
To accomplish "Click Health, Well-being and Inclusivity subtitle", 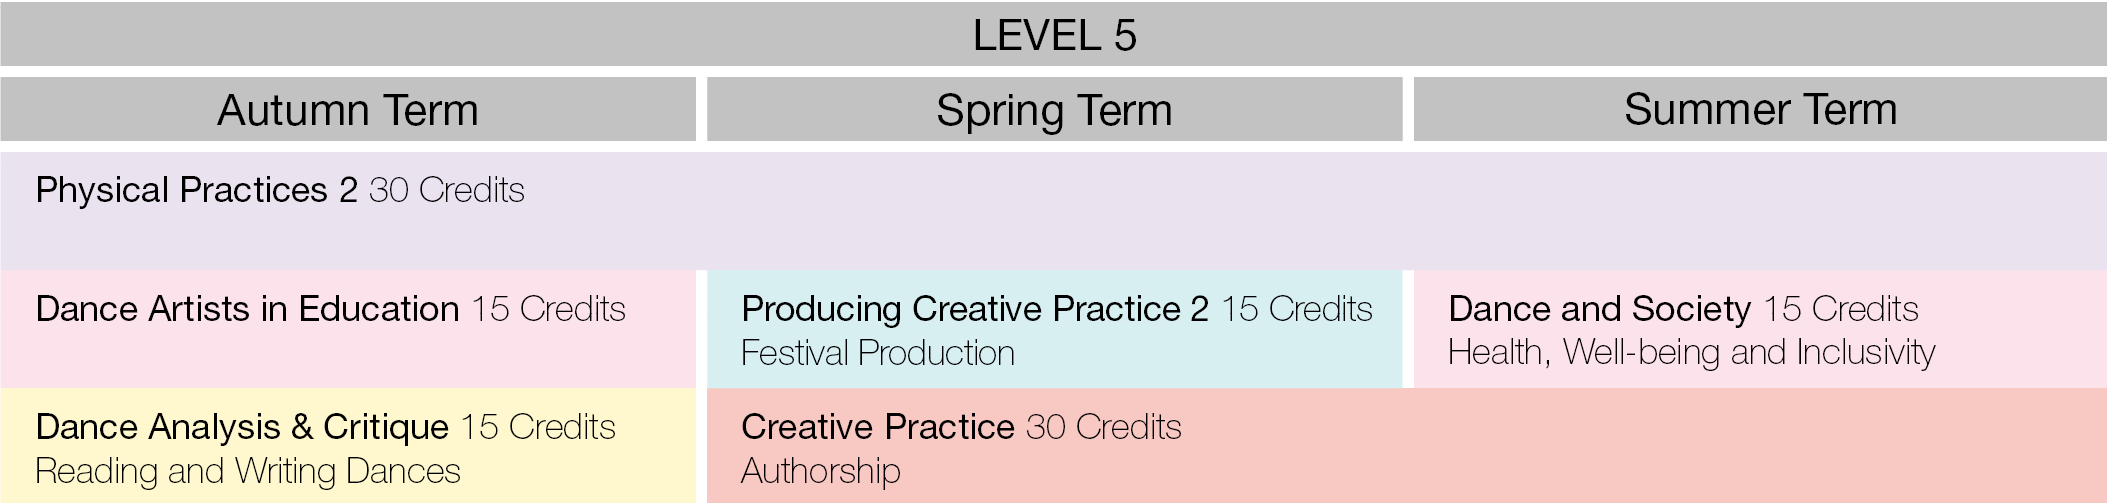I will coord(1691,353).
